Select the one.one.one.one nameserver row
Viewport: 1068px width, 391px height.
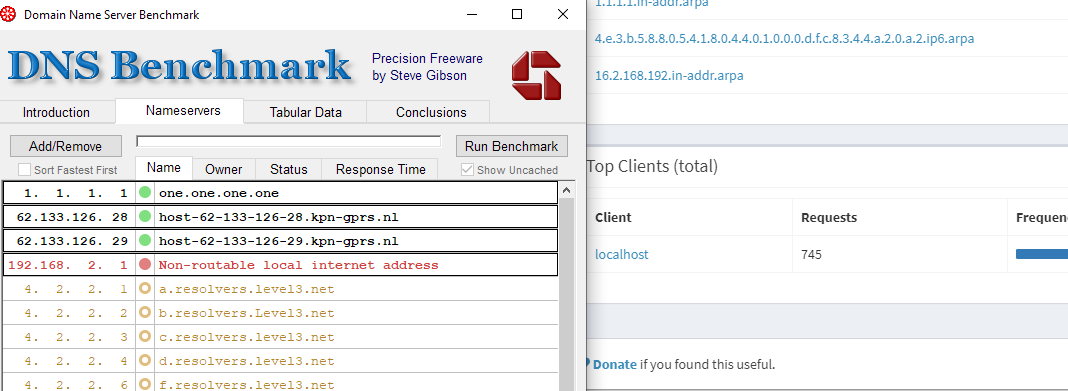(x=280, y=193)
